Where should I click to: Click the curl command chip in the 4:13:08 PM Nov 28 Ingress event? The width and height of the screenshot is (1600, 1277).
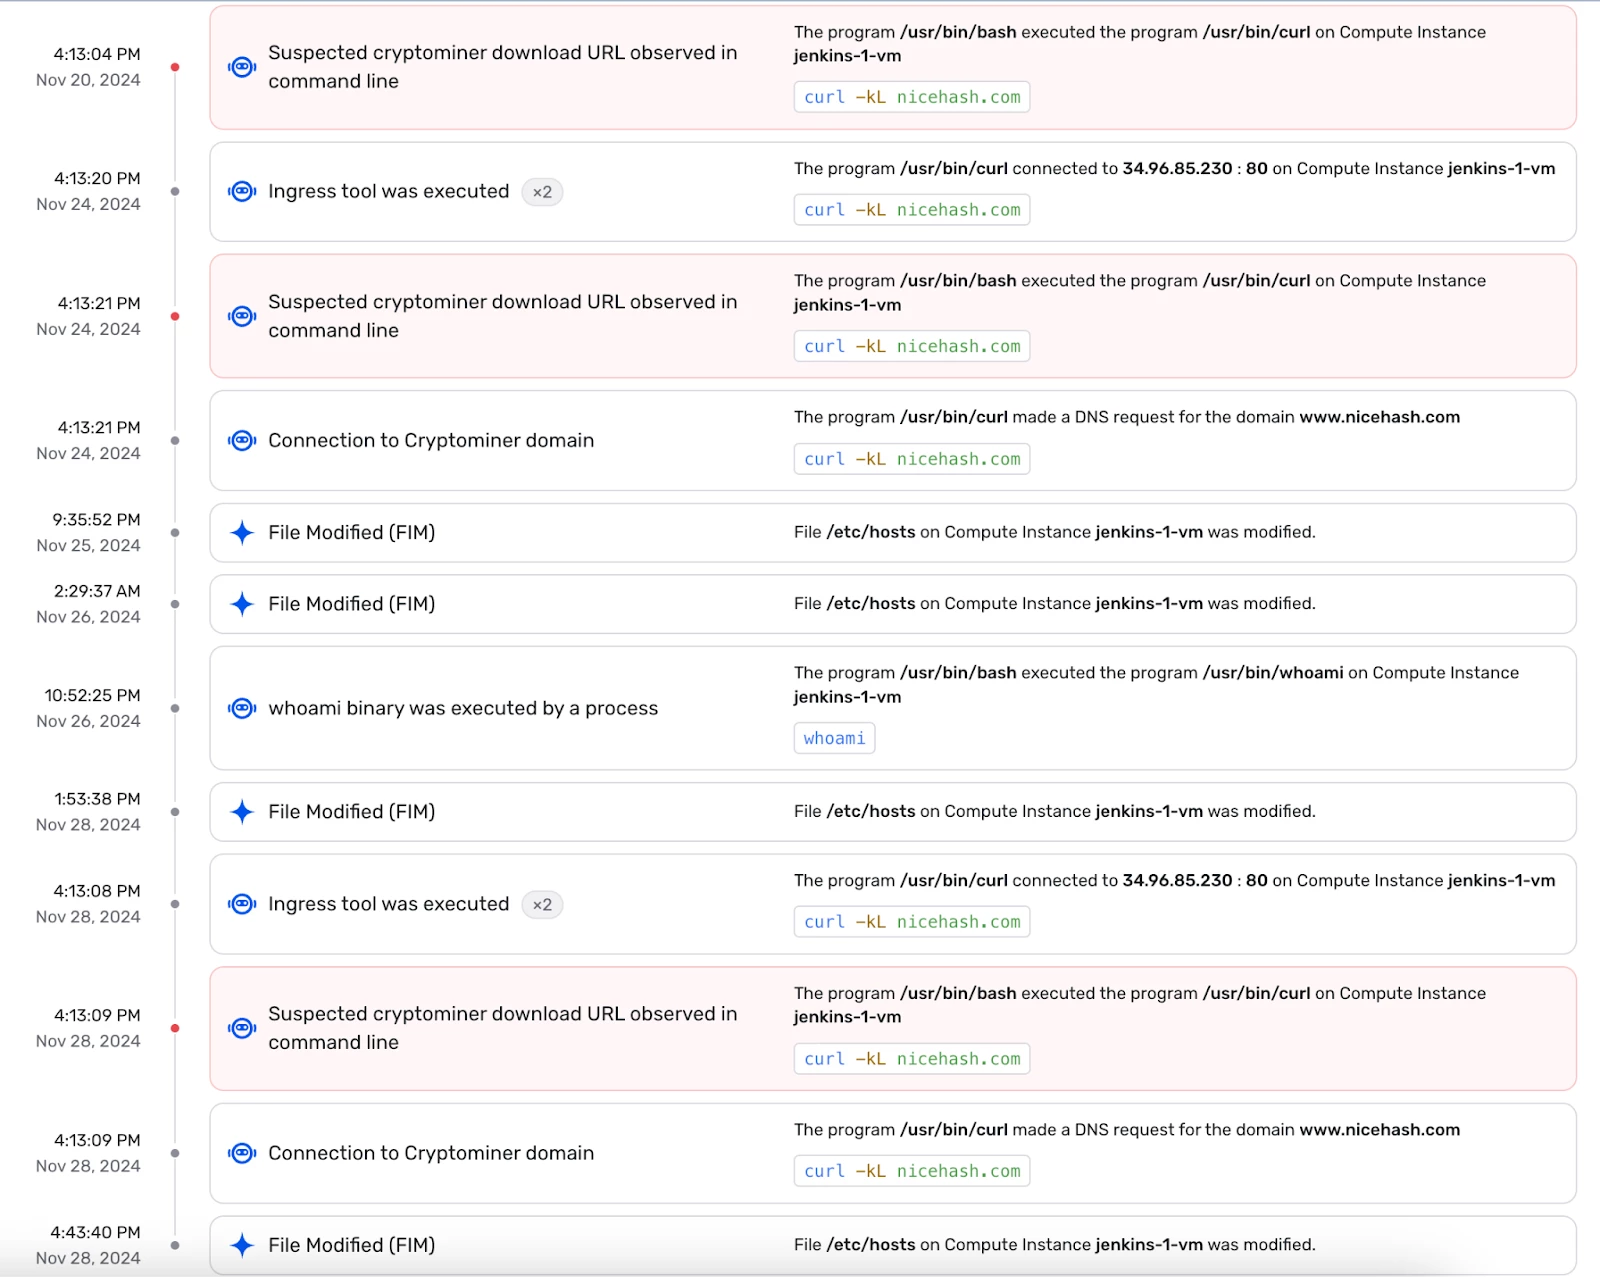(x=912, y=922)
